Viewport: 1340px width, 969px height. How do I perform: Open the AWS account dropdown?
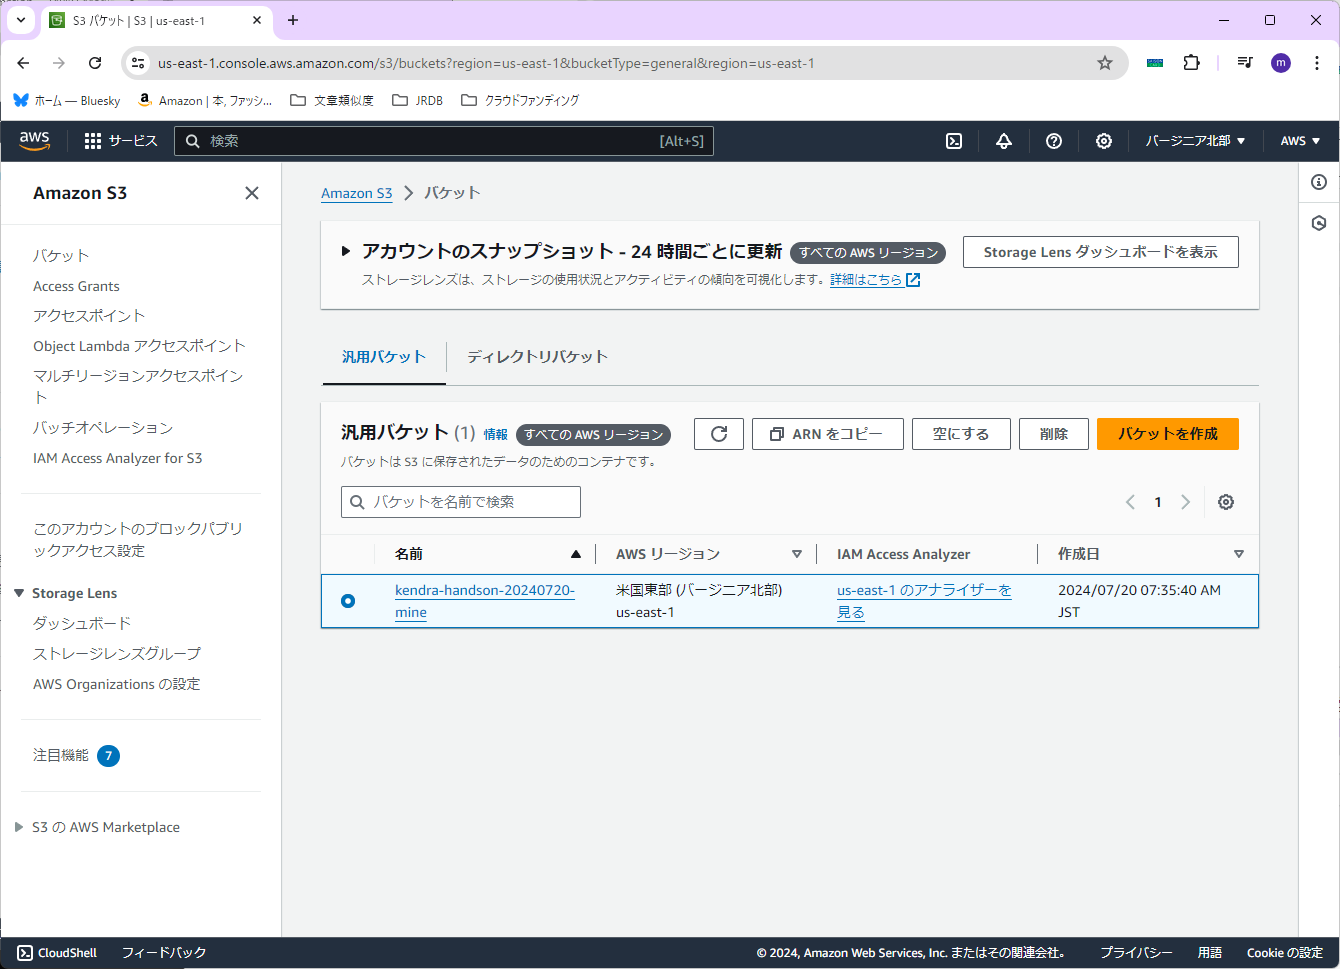tap(1300, 141)
